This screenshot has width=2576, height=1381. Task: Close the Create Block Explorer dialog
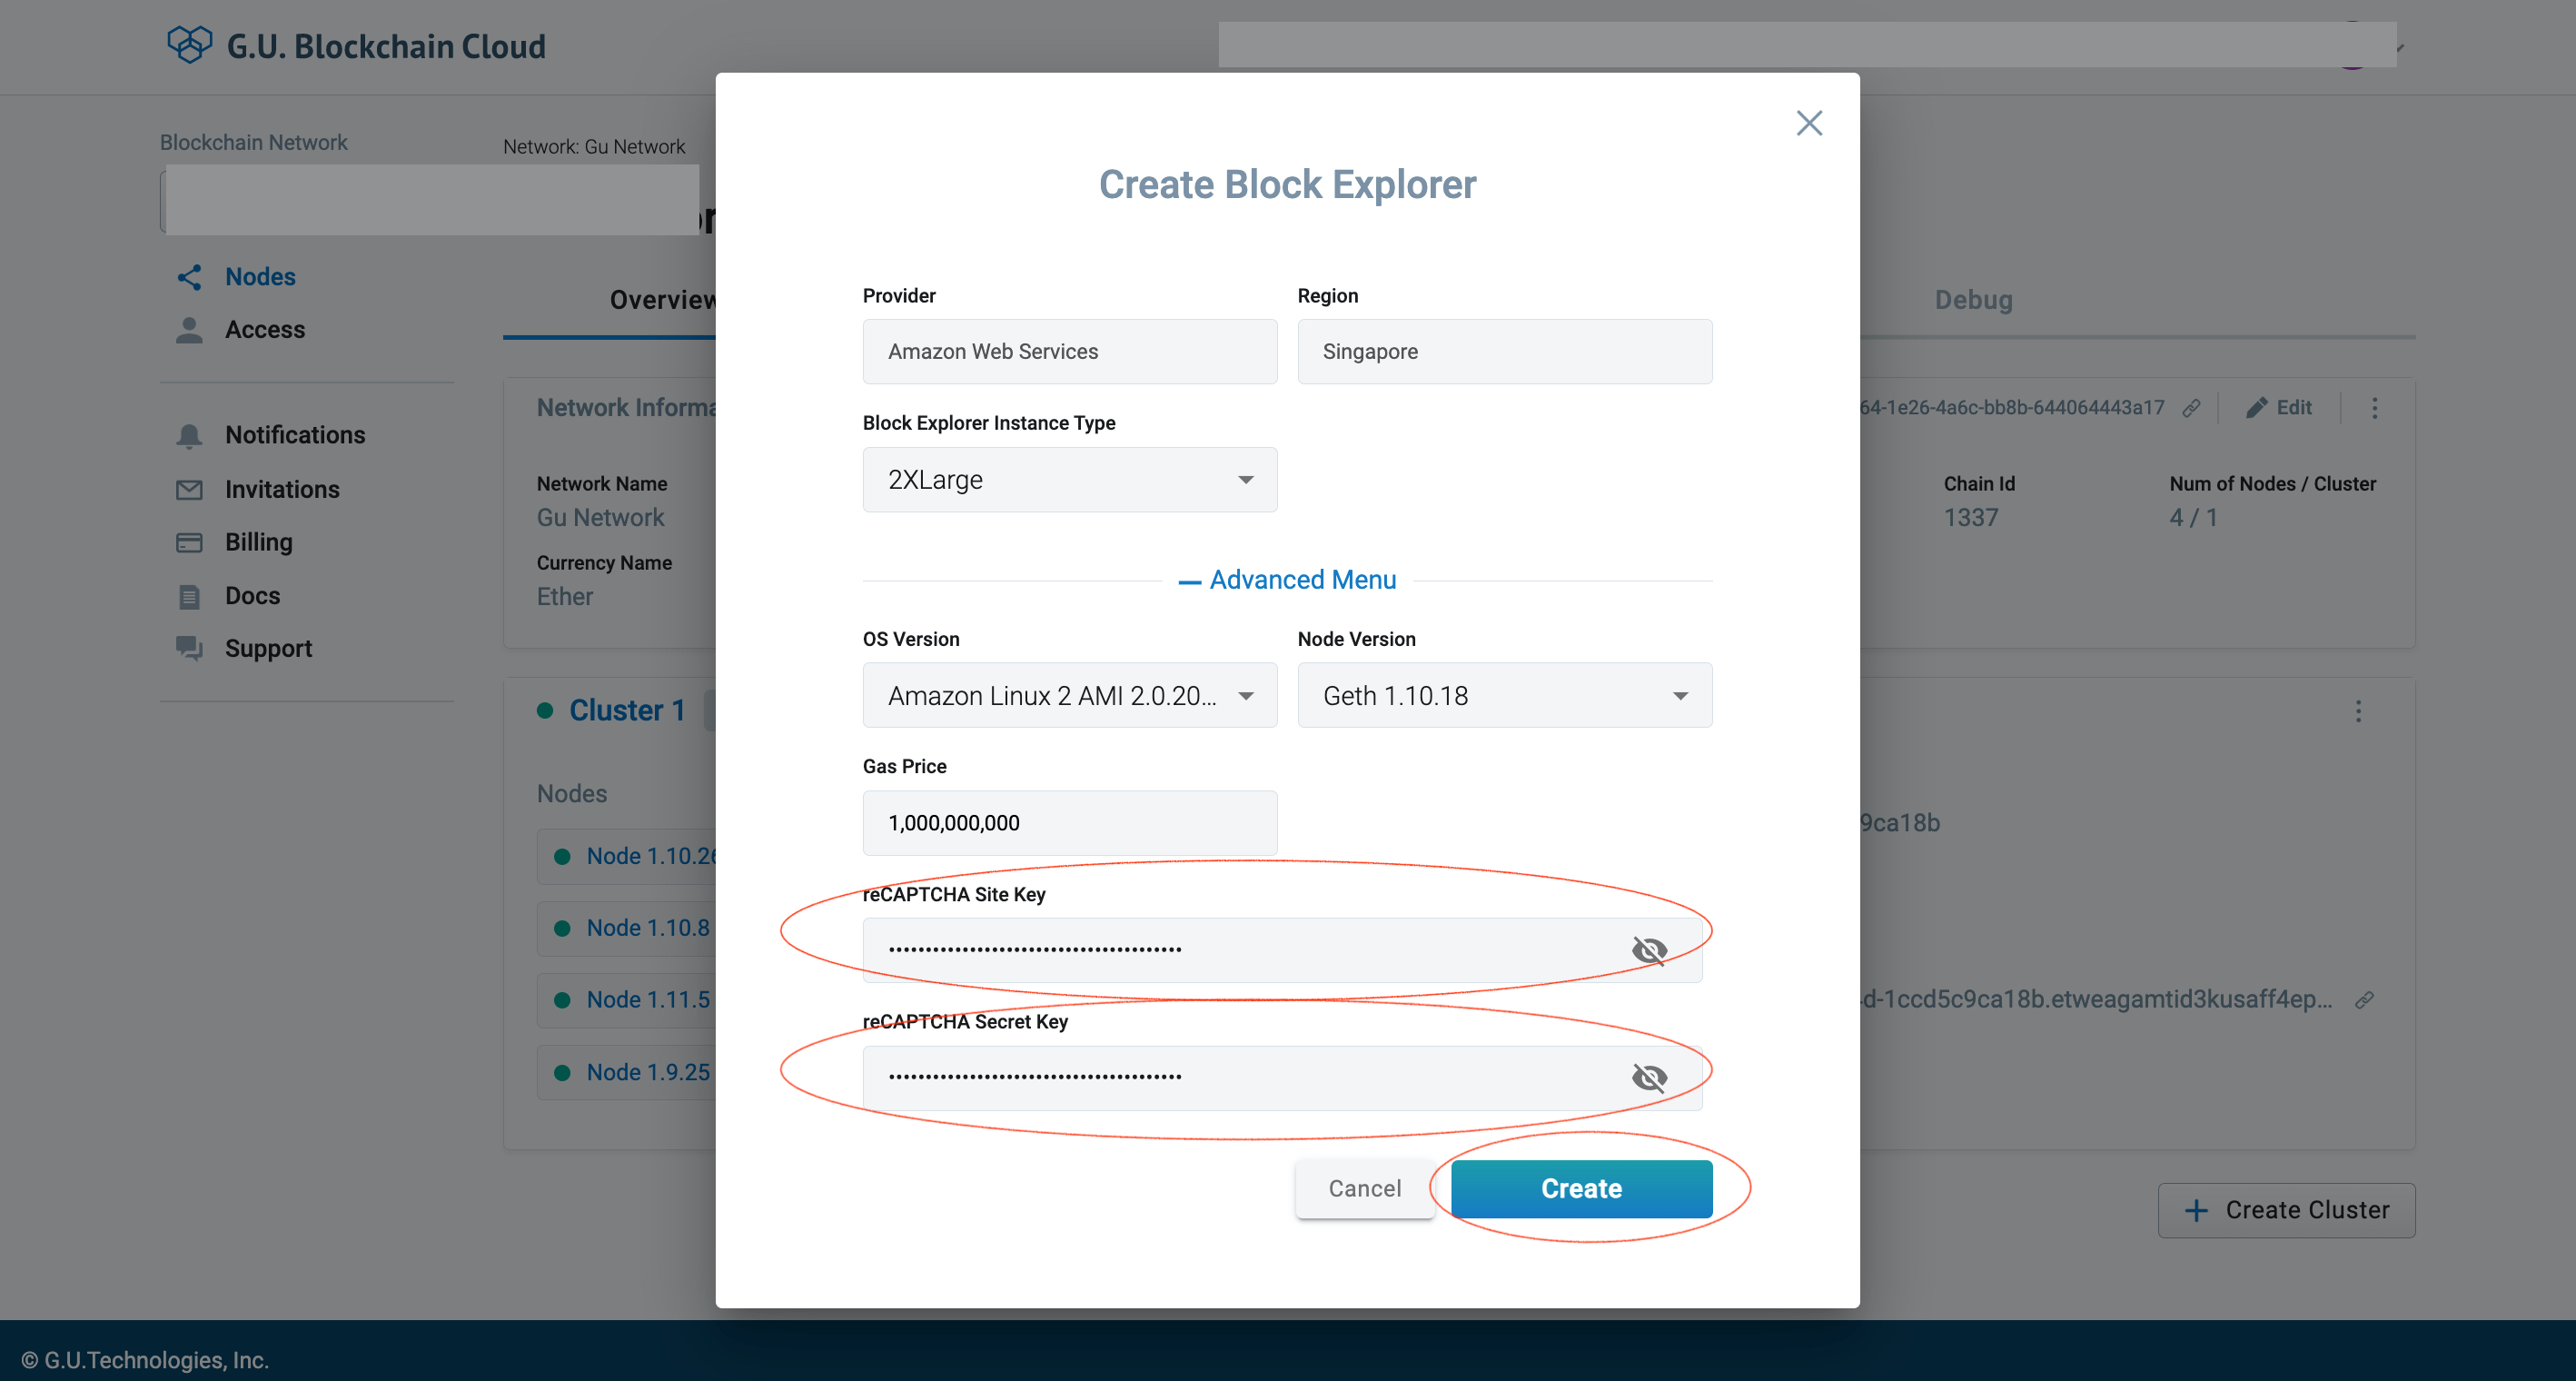pyautogui.click(x=1809, y=123)
